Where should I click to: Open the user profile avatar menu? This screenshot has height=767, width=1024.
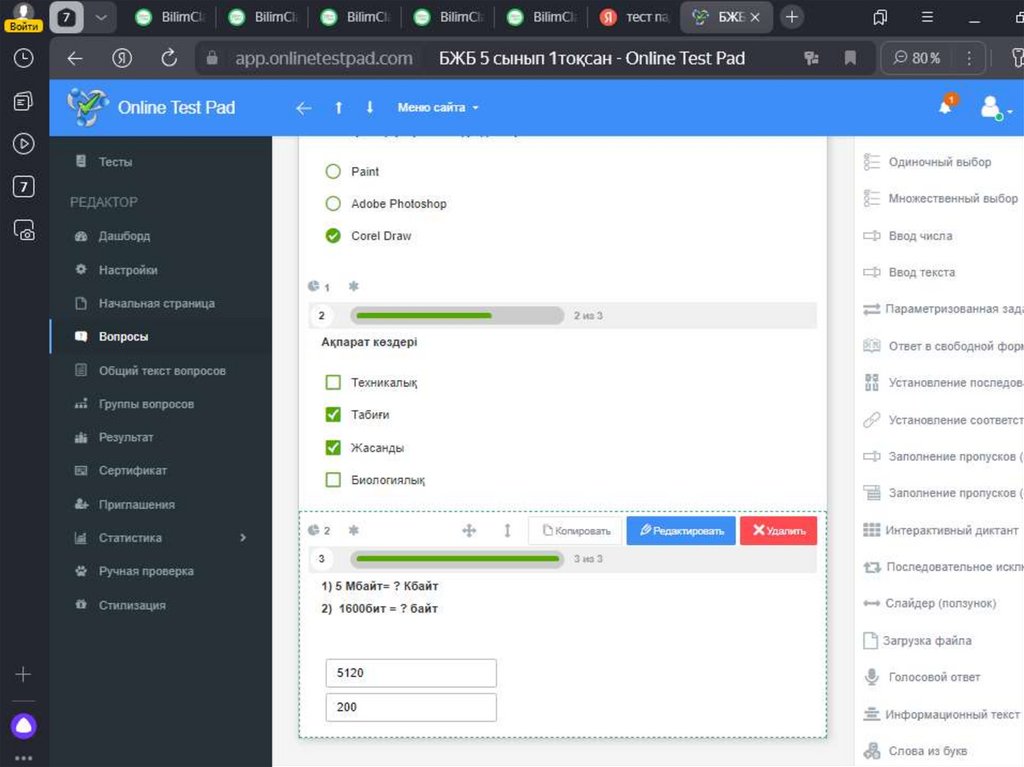993,107
